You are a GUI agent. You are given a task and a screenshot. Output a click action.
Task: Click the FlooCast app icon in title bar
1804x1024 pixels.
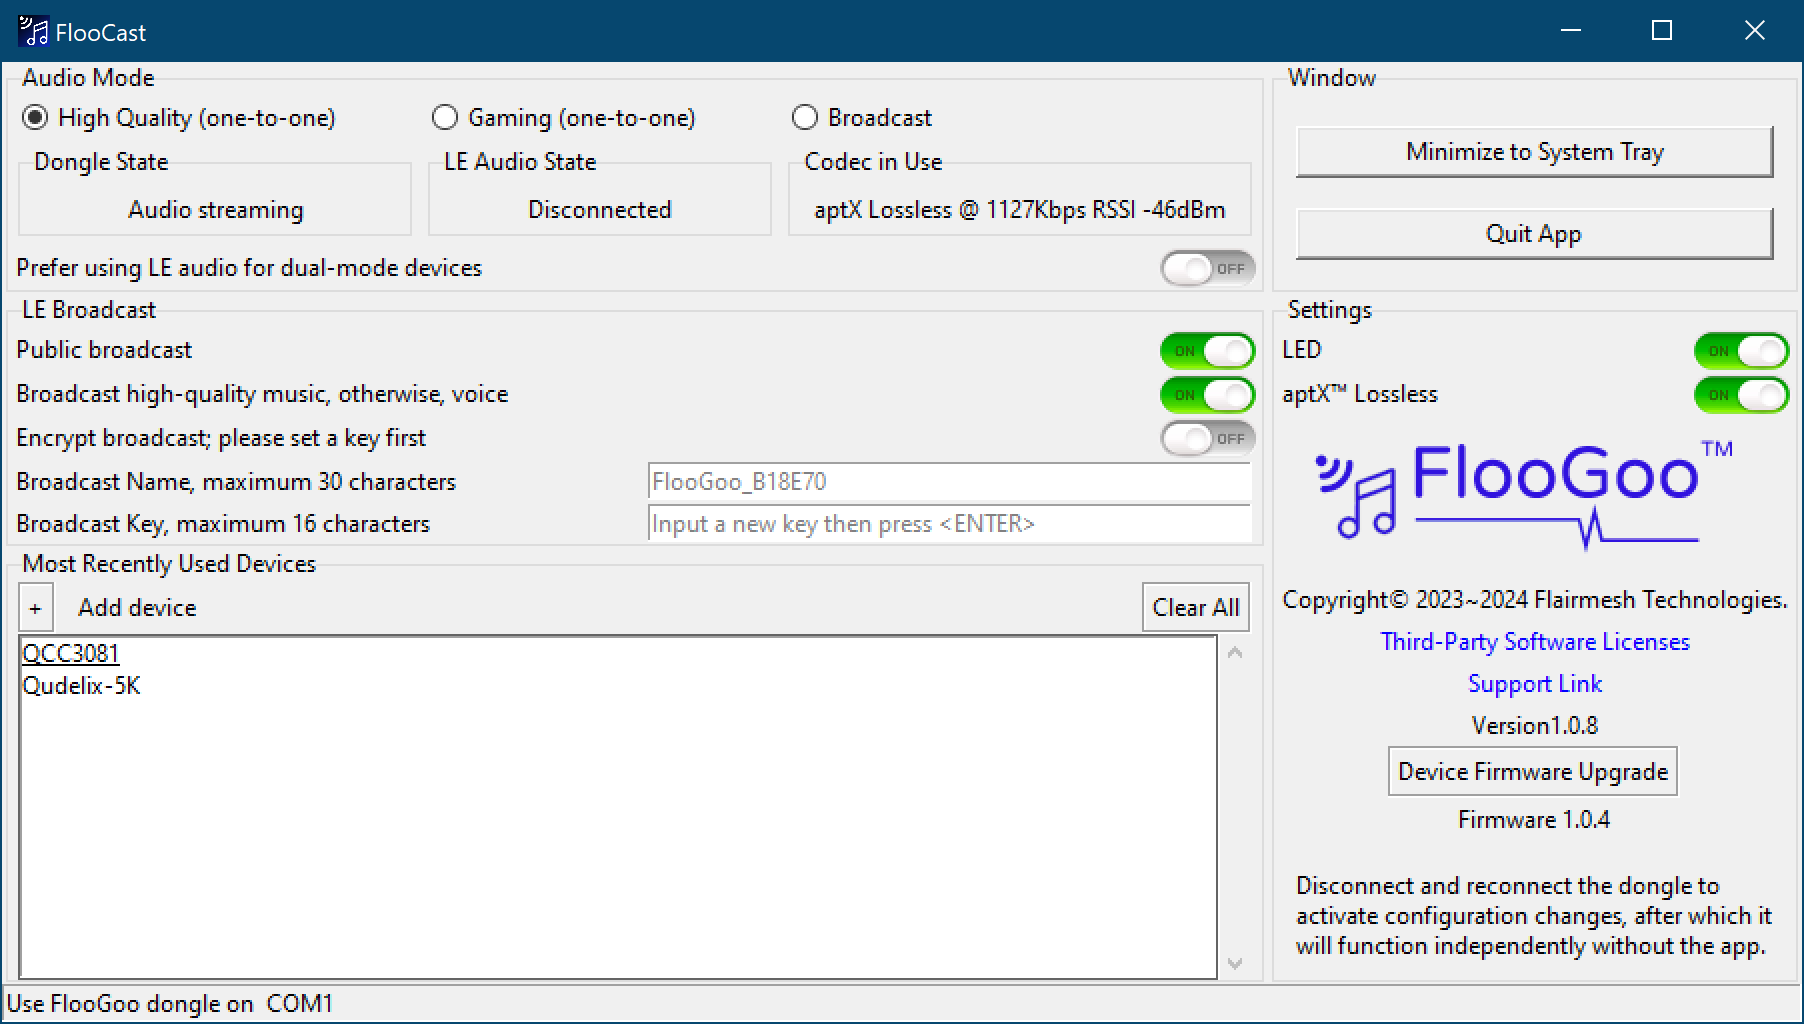click(32, 32)
